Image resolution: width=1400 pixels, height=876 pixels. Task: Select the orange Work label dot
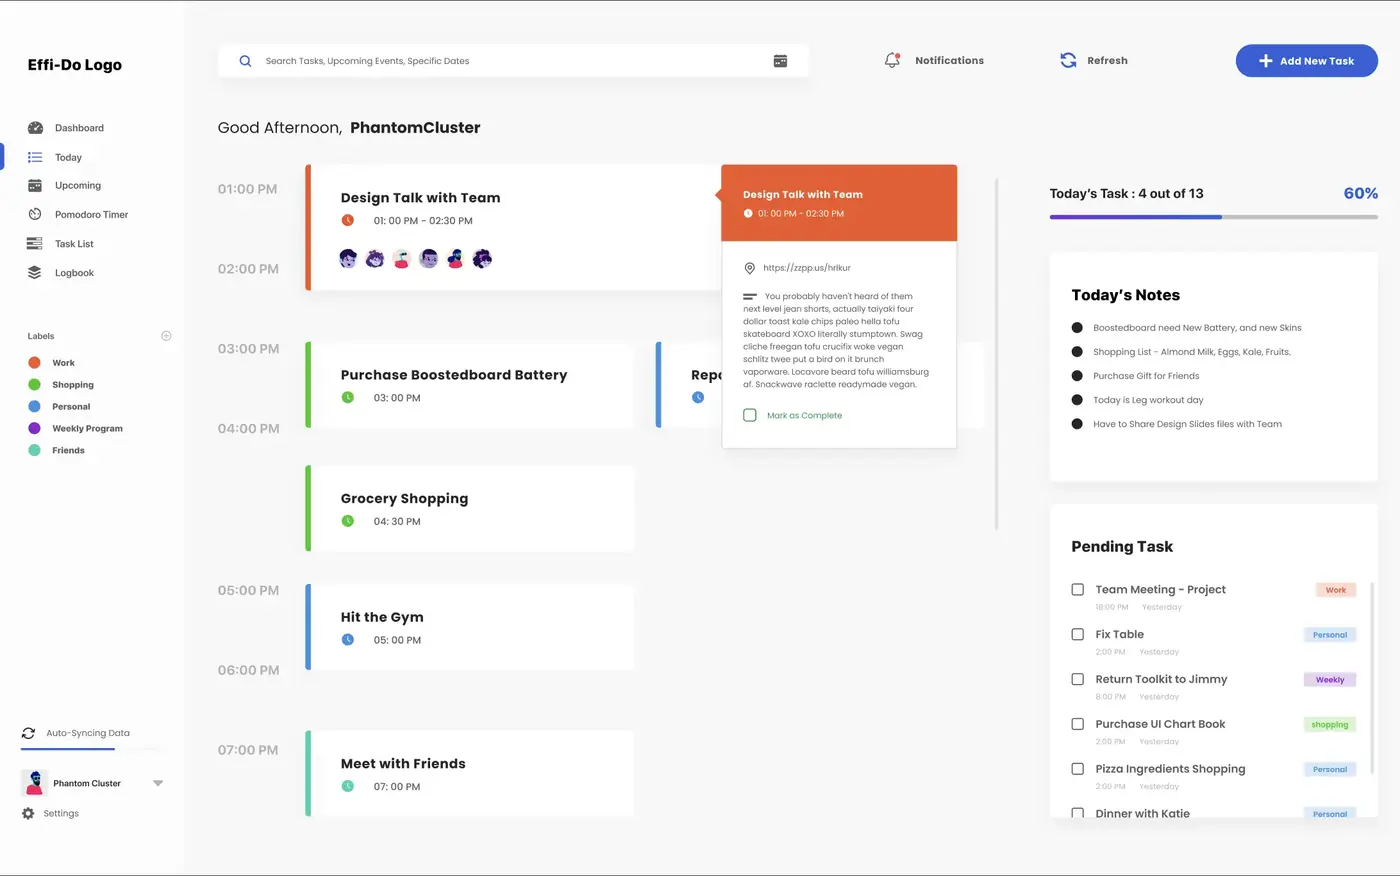tap(34, 363)
